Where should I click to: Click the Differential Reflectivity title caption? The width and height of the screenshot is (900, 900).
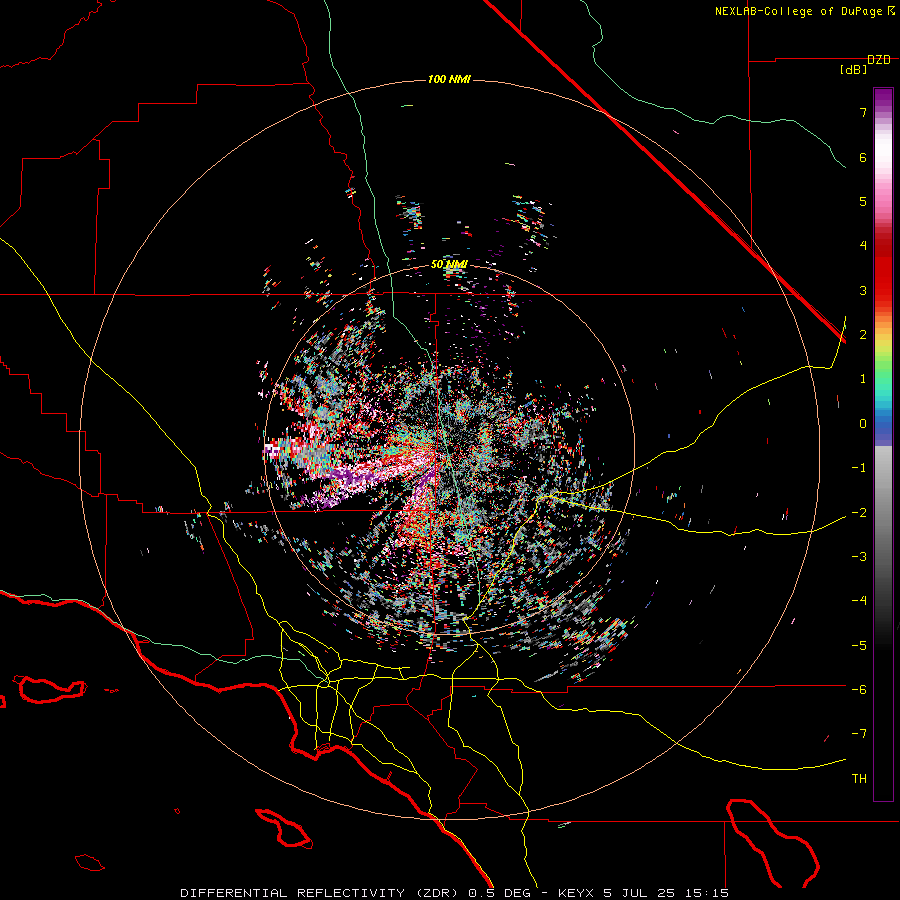(453, 893)
